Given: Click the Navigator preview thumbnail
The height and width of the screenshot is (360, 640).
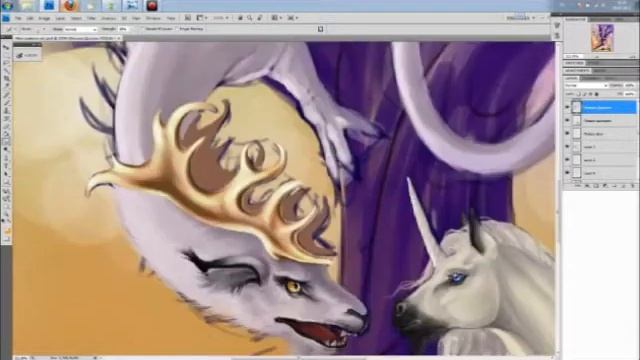Looking at the screenshot, I should click(602, 38).
